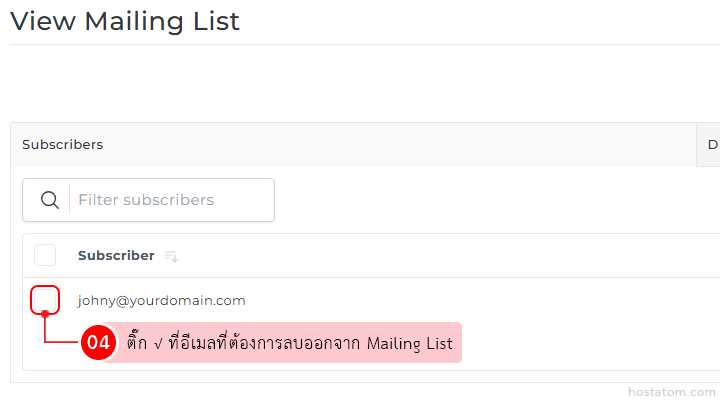720x400 pixels.
Task: Click the View Mailing List heading
Action: point(125,20)
